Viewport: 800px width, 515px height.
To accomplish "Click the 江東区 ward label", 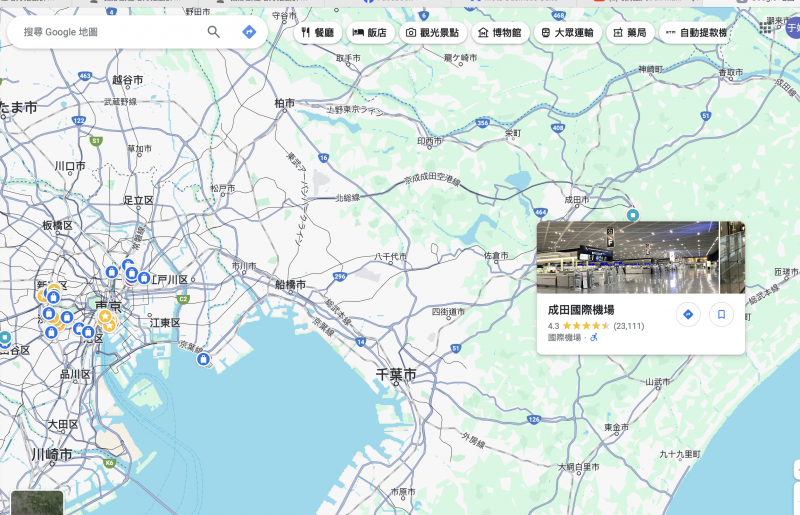I will [x=165, y=323].
